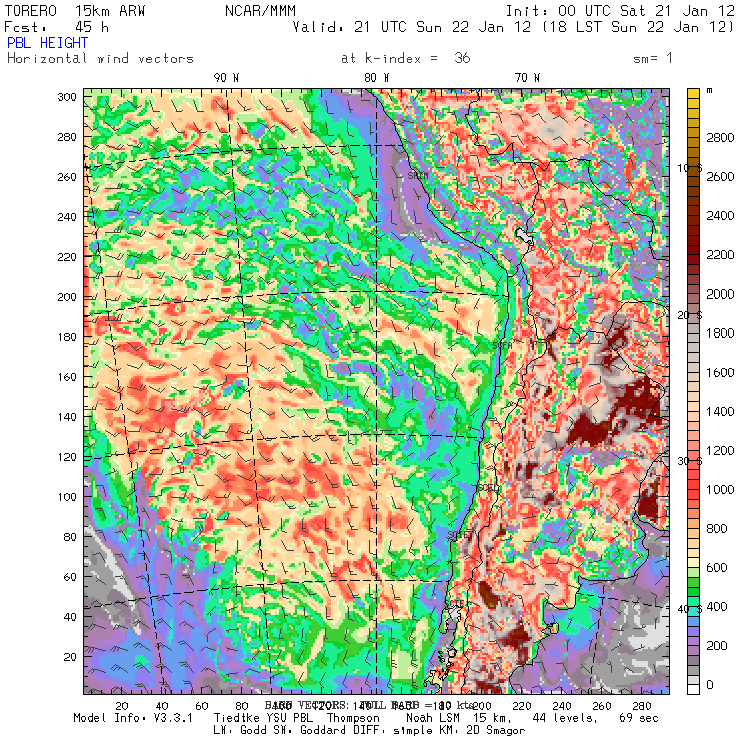This screenshot has width=740, height=740.
Task: Click the "SCFA" station label on the map
Action: (502, 346)
